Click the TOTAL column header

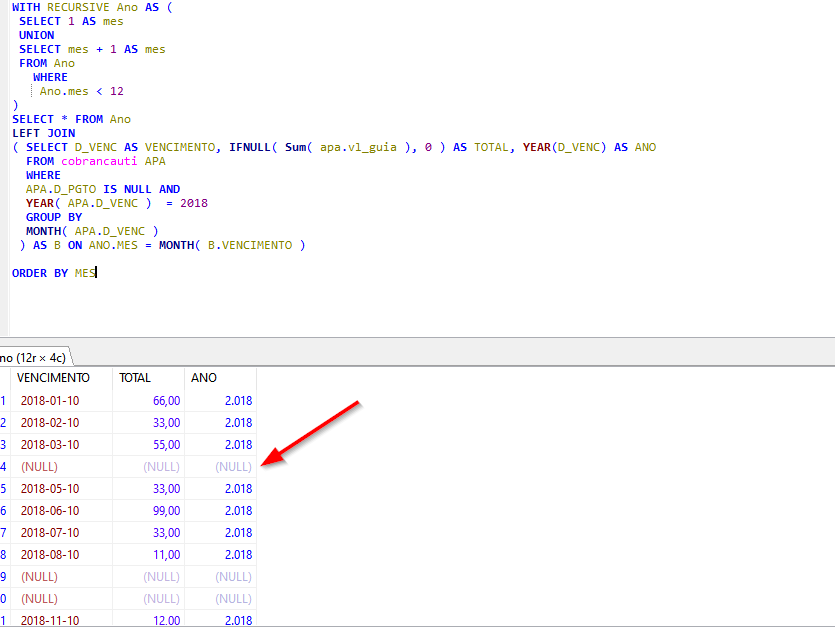(x=135, y=378)
